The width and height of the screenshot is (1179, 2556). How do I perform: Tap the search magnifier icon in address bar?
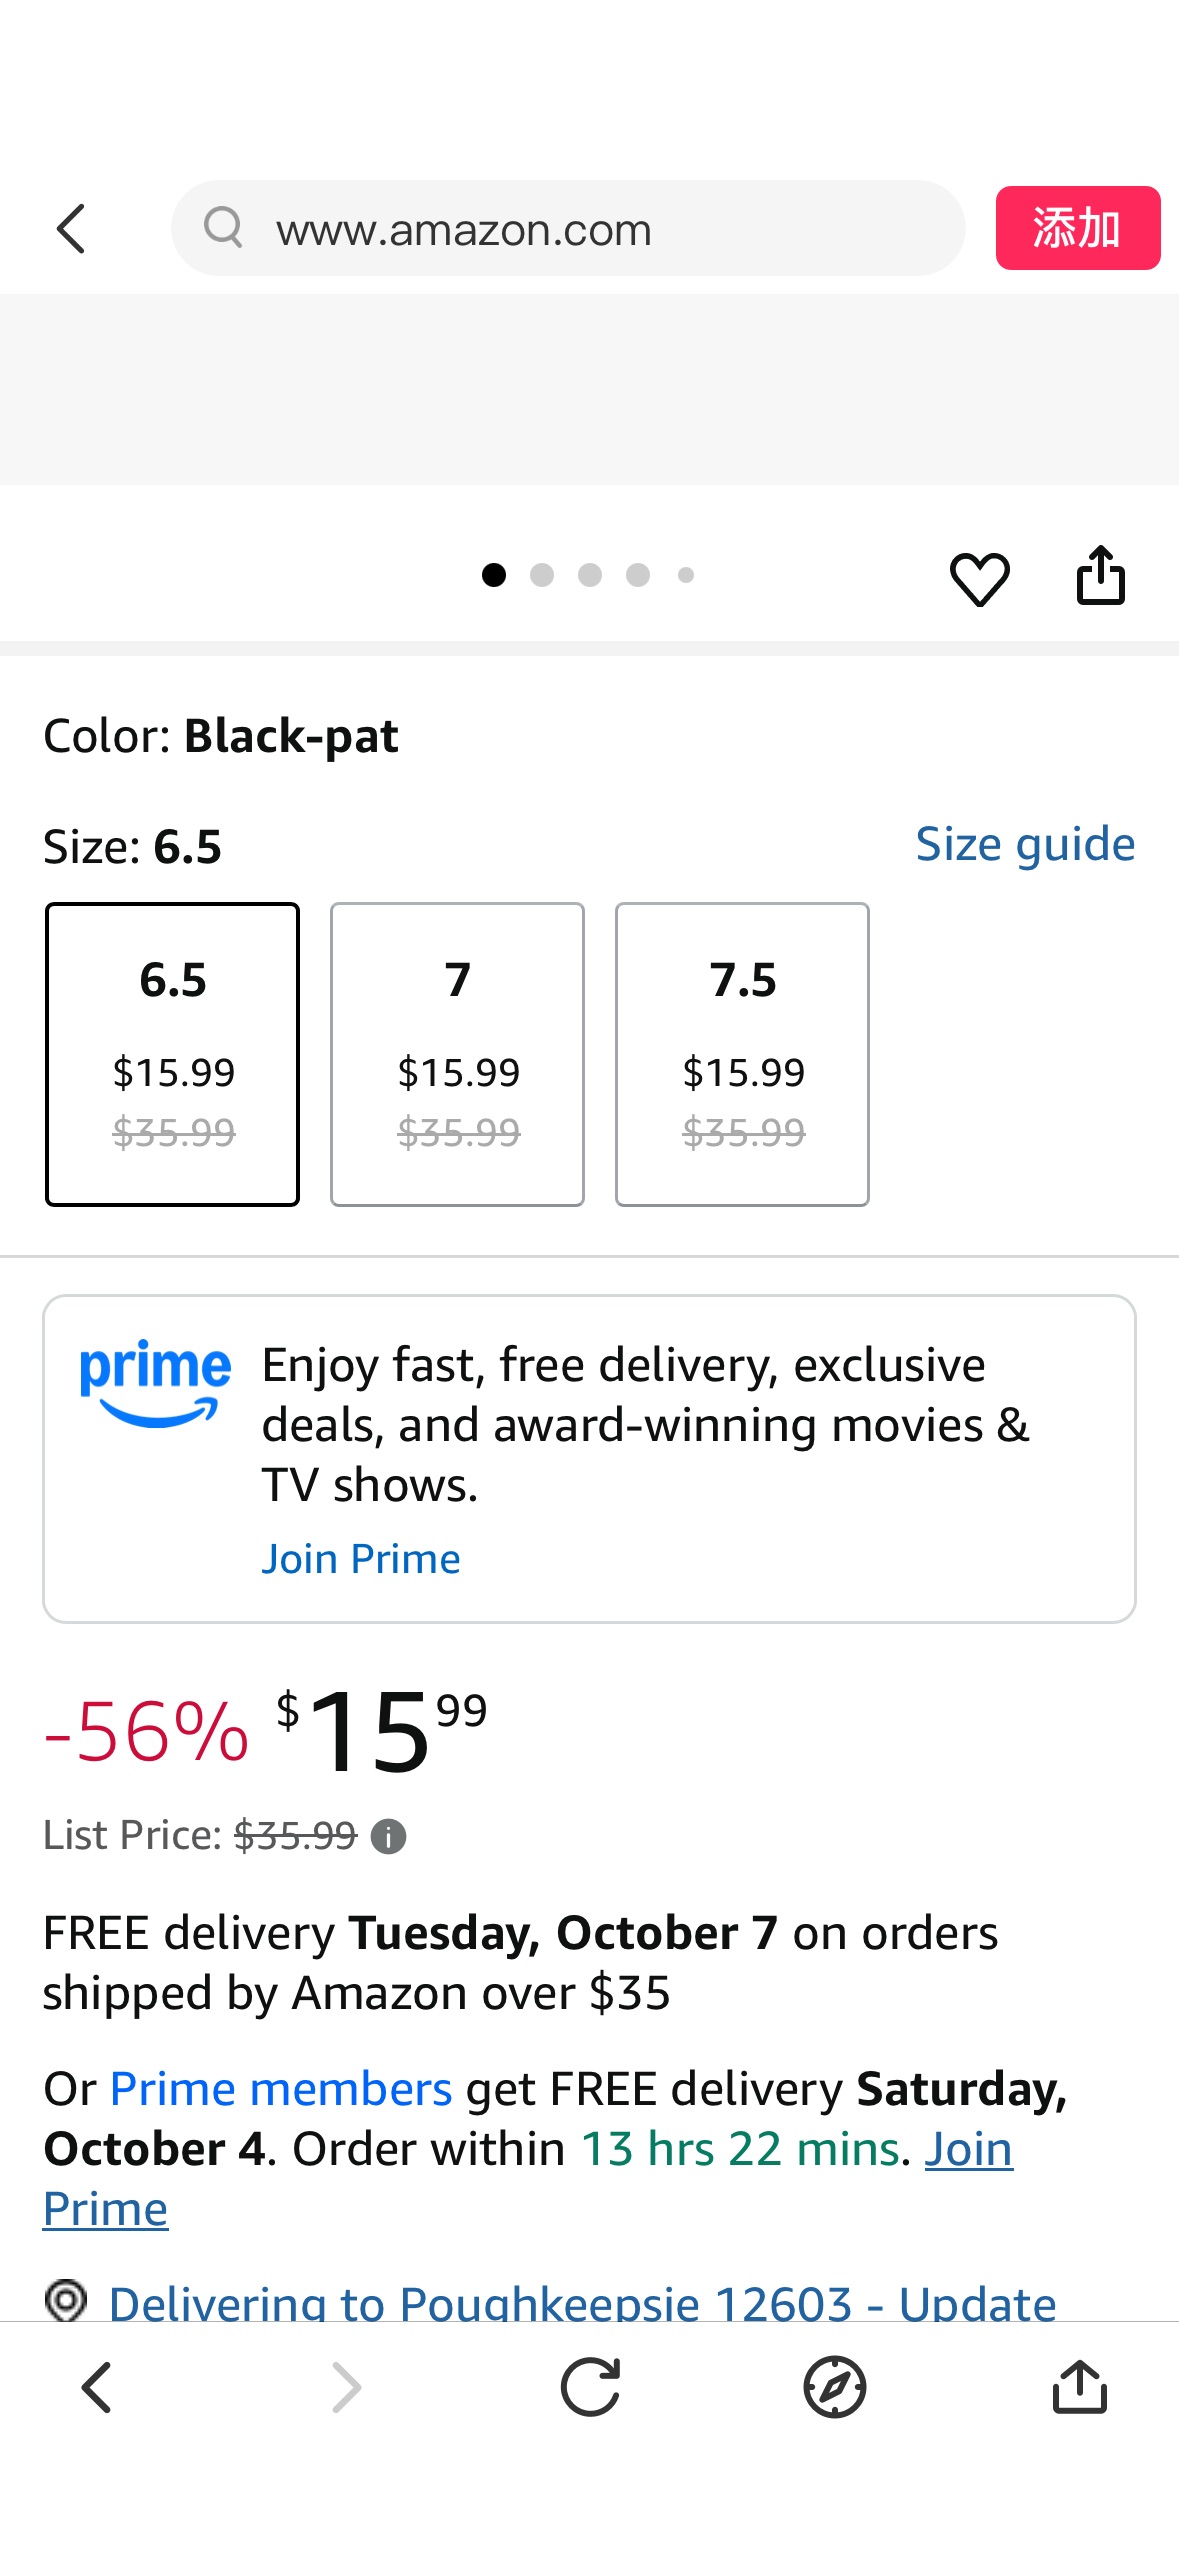point(223,228)
